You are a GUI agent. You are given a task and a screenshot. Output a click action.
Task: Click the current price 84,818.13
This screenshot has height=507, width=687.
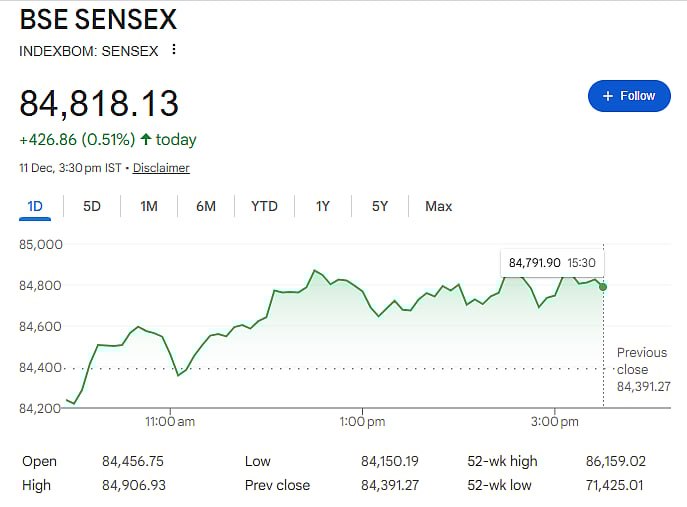pyautogui.click(x=99, y=103)
